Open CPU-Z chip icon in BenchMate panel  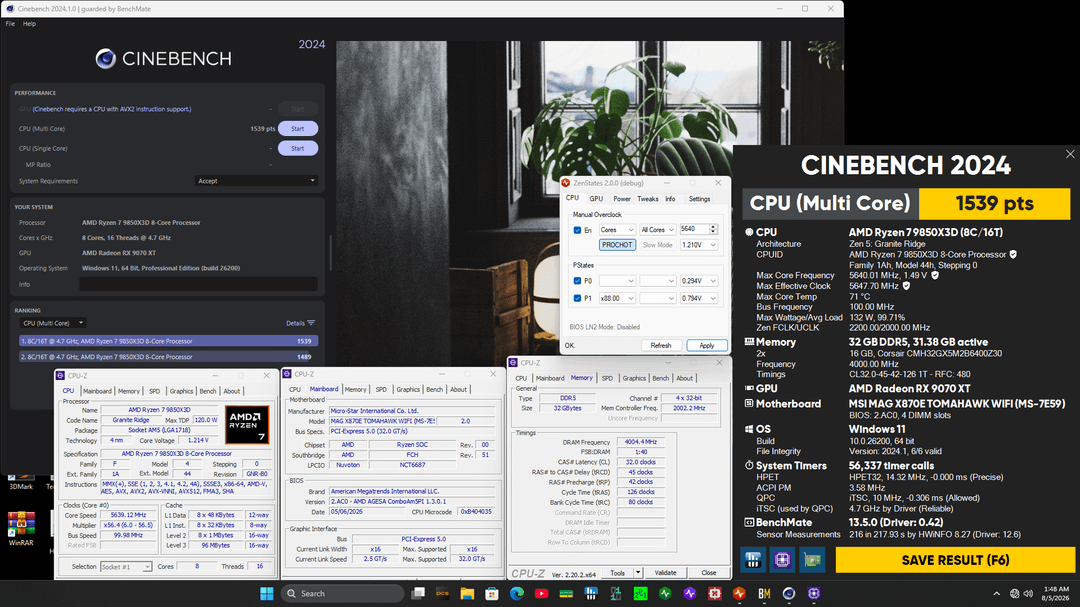click(782, 560)
